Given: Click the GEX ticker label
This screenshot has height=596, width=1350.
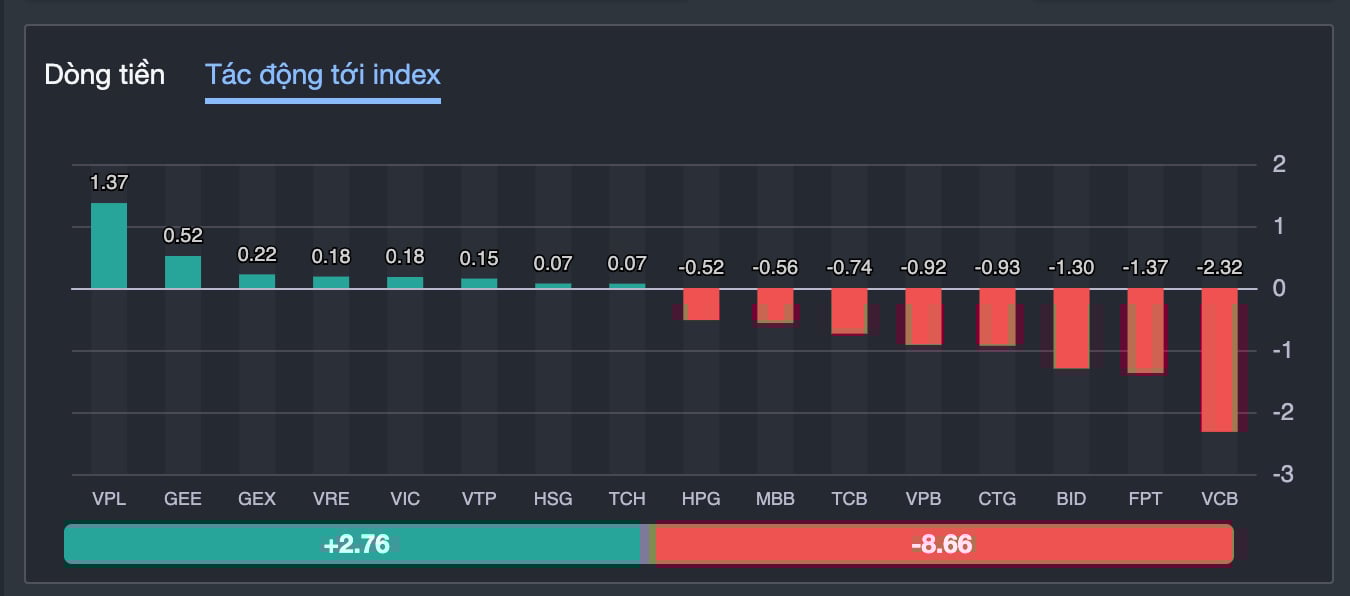Looking at the screenshot, I should [257, 498].
